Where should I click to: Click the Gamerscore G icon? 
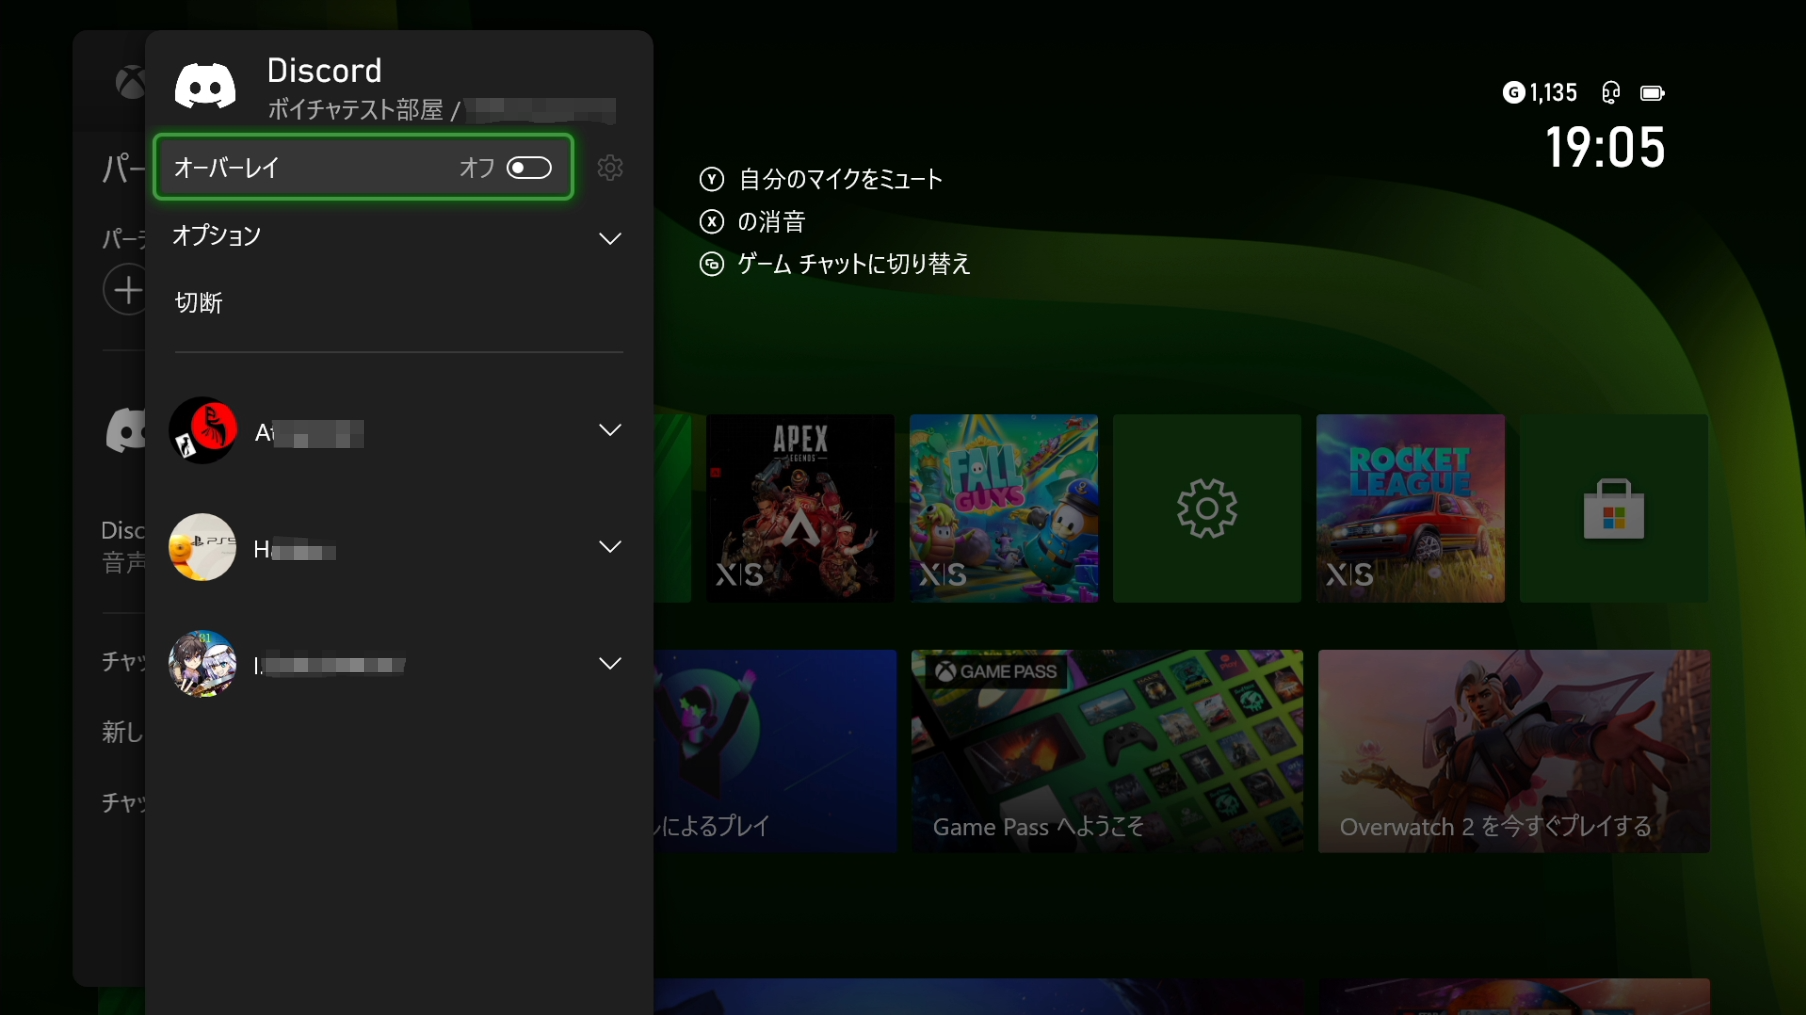point(1514,93)
